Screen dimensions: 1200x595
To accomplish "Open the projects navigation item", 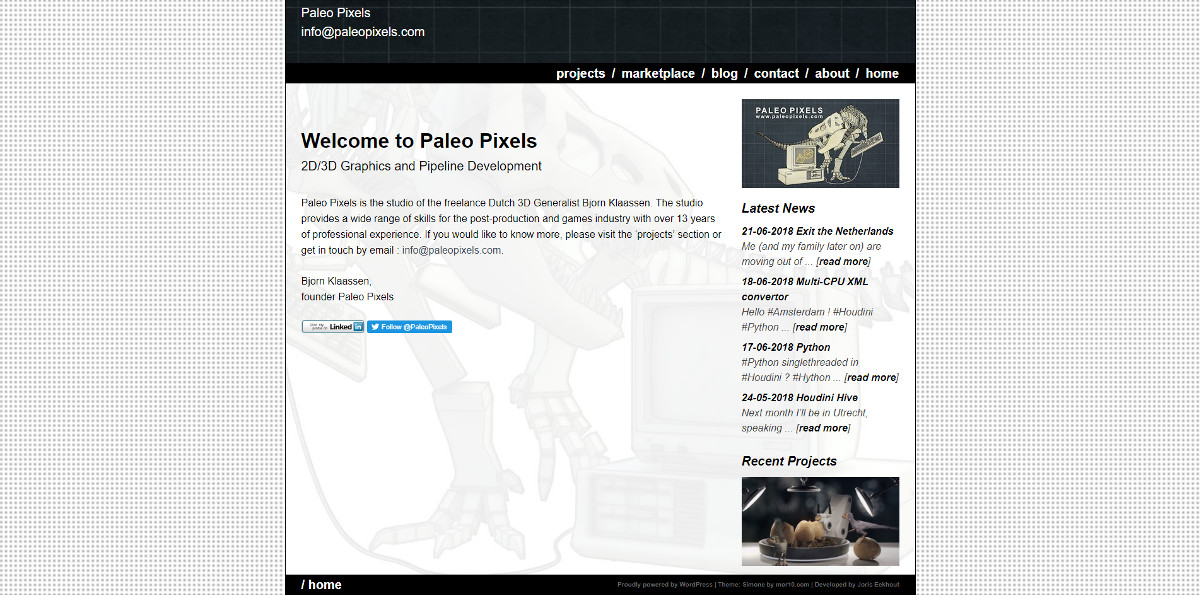I will point(581,72).
